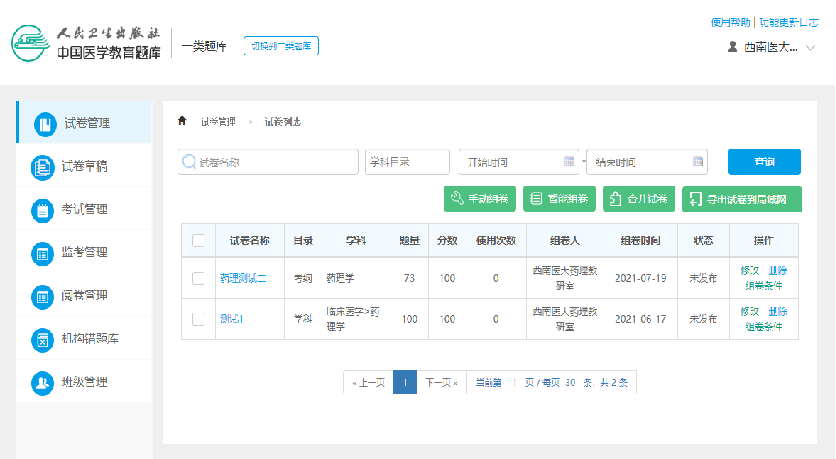The height and width of the screenshot is (459, 836).
Task: Go to the next page 下一页
Action: tap(441, 382)
